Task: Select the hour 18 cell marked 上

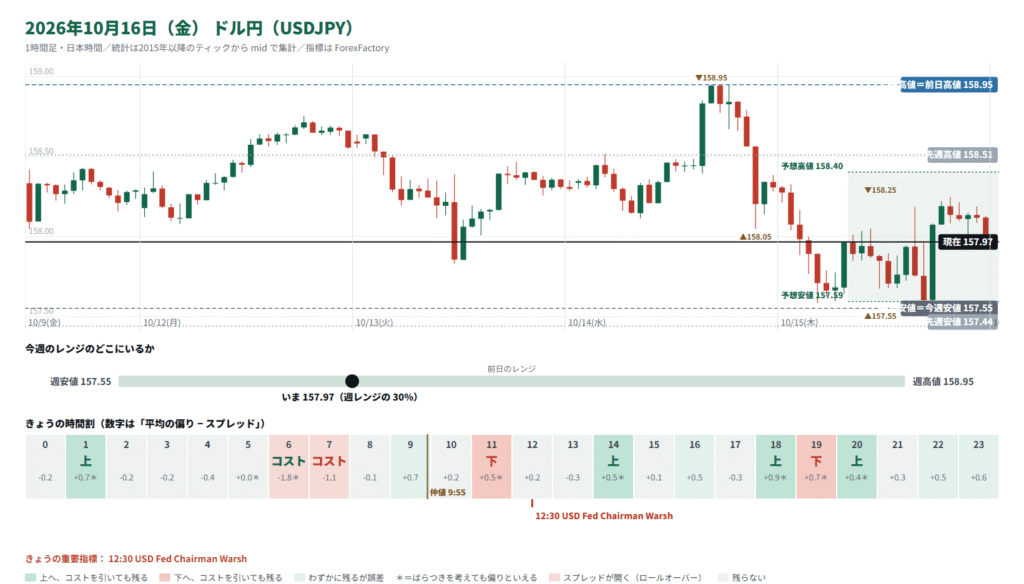Action: click(x=776, y=466)
